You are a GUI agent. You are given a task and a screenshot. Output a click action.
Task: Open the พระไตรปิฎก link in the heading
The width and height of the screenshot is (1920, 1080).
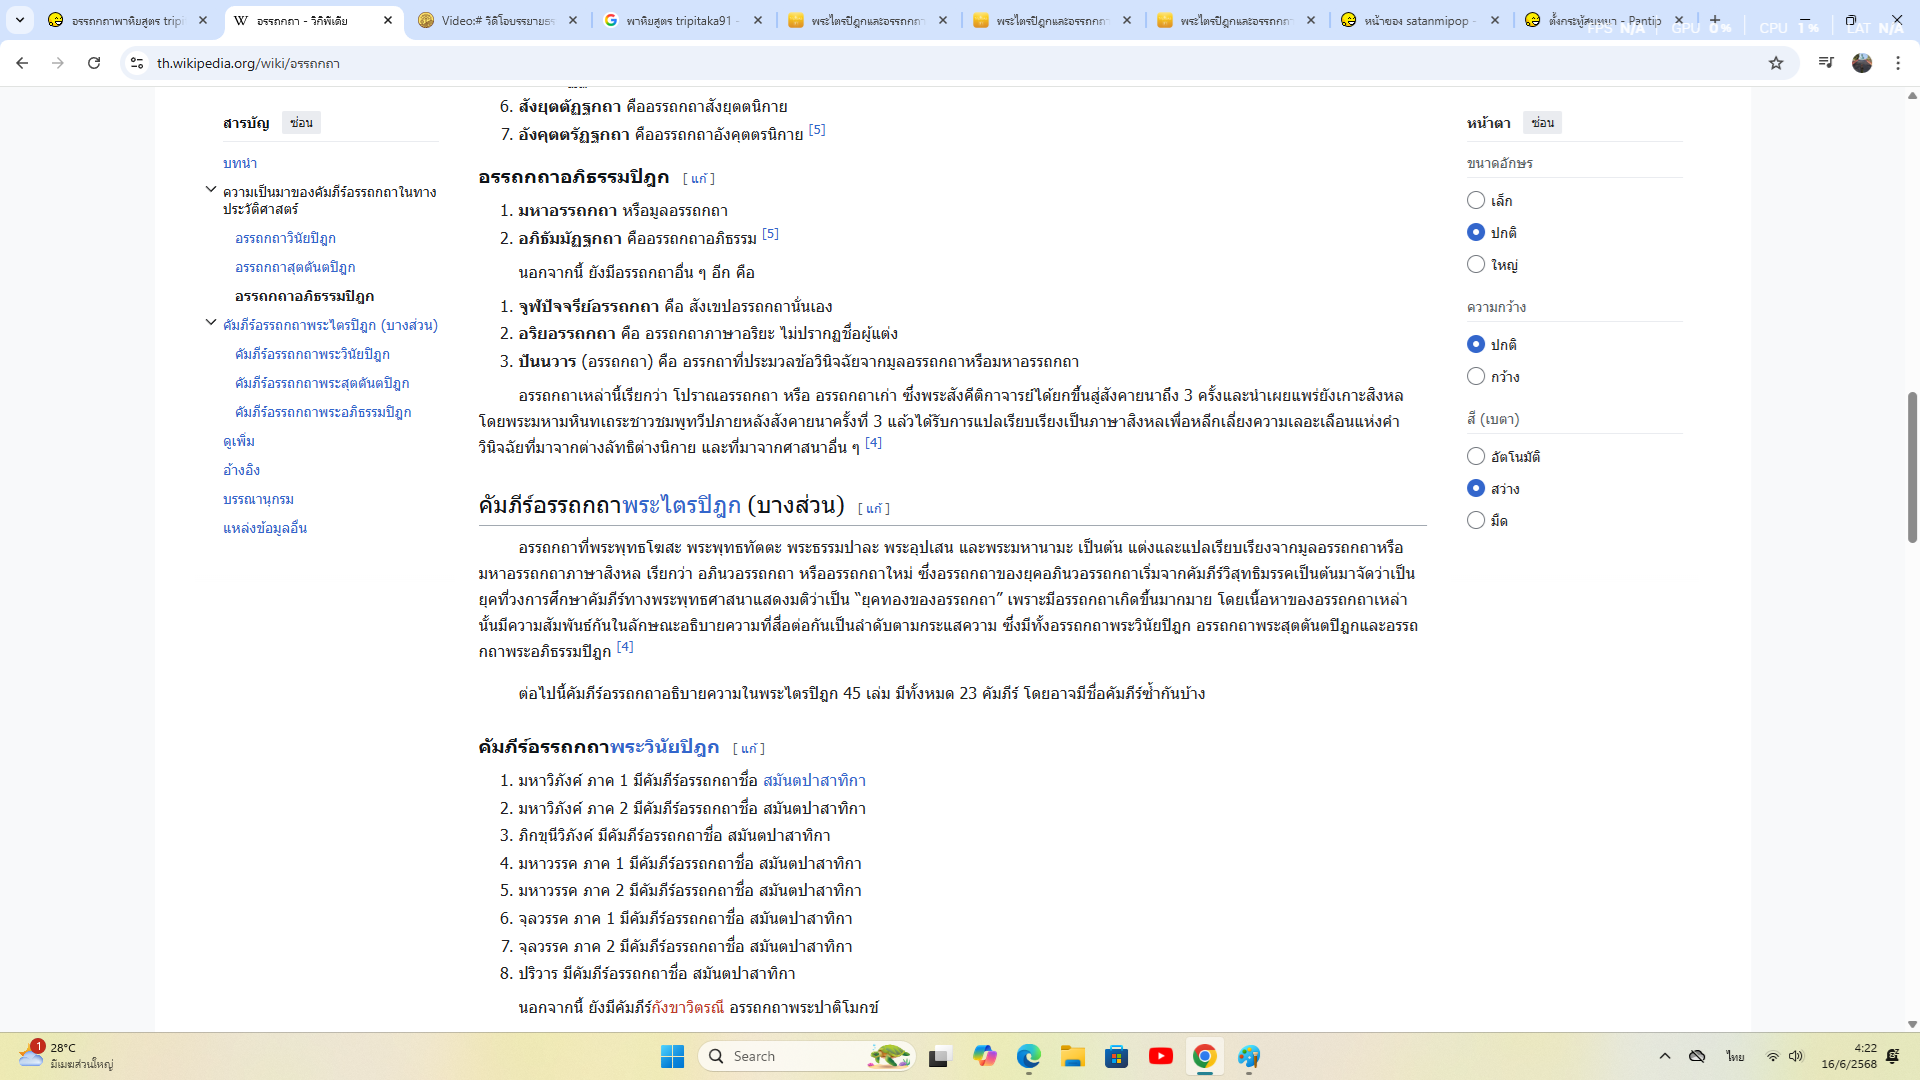[x=681, y=506]
